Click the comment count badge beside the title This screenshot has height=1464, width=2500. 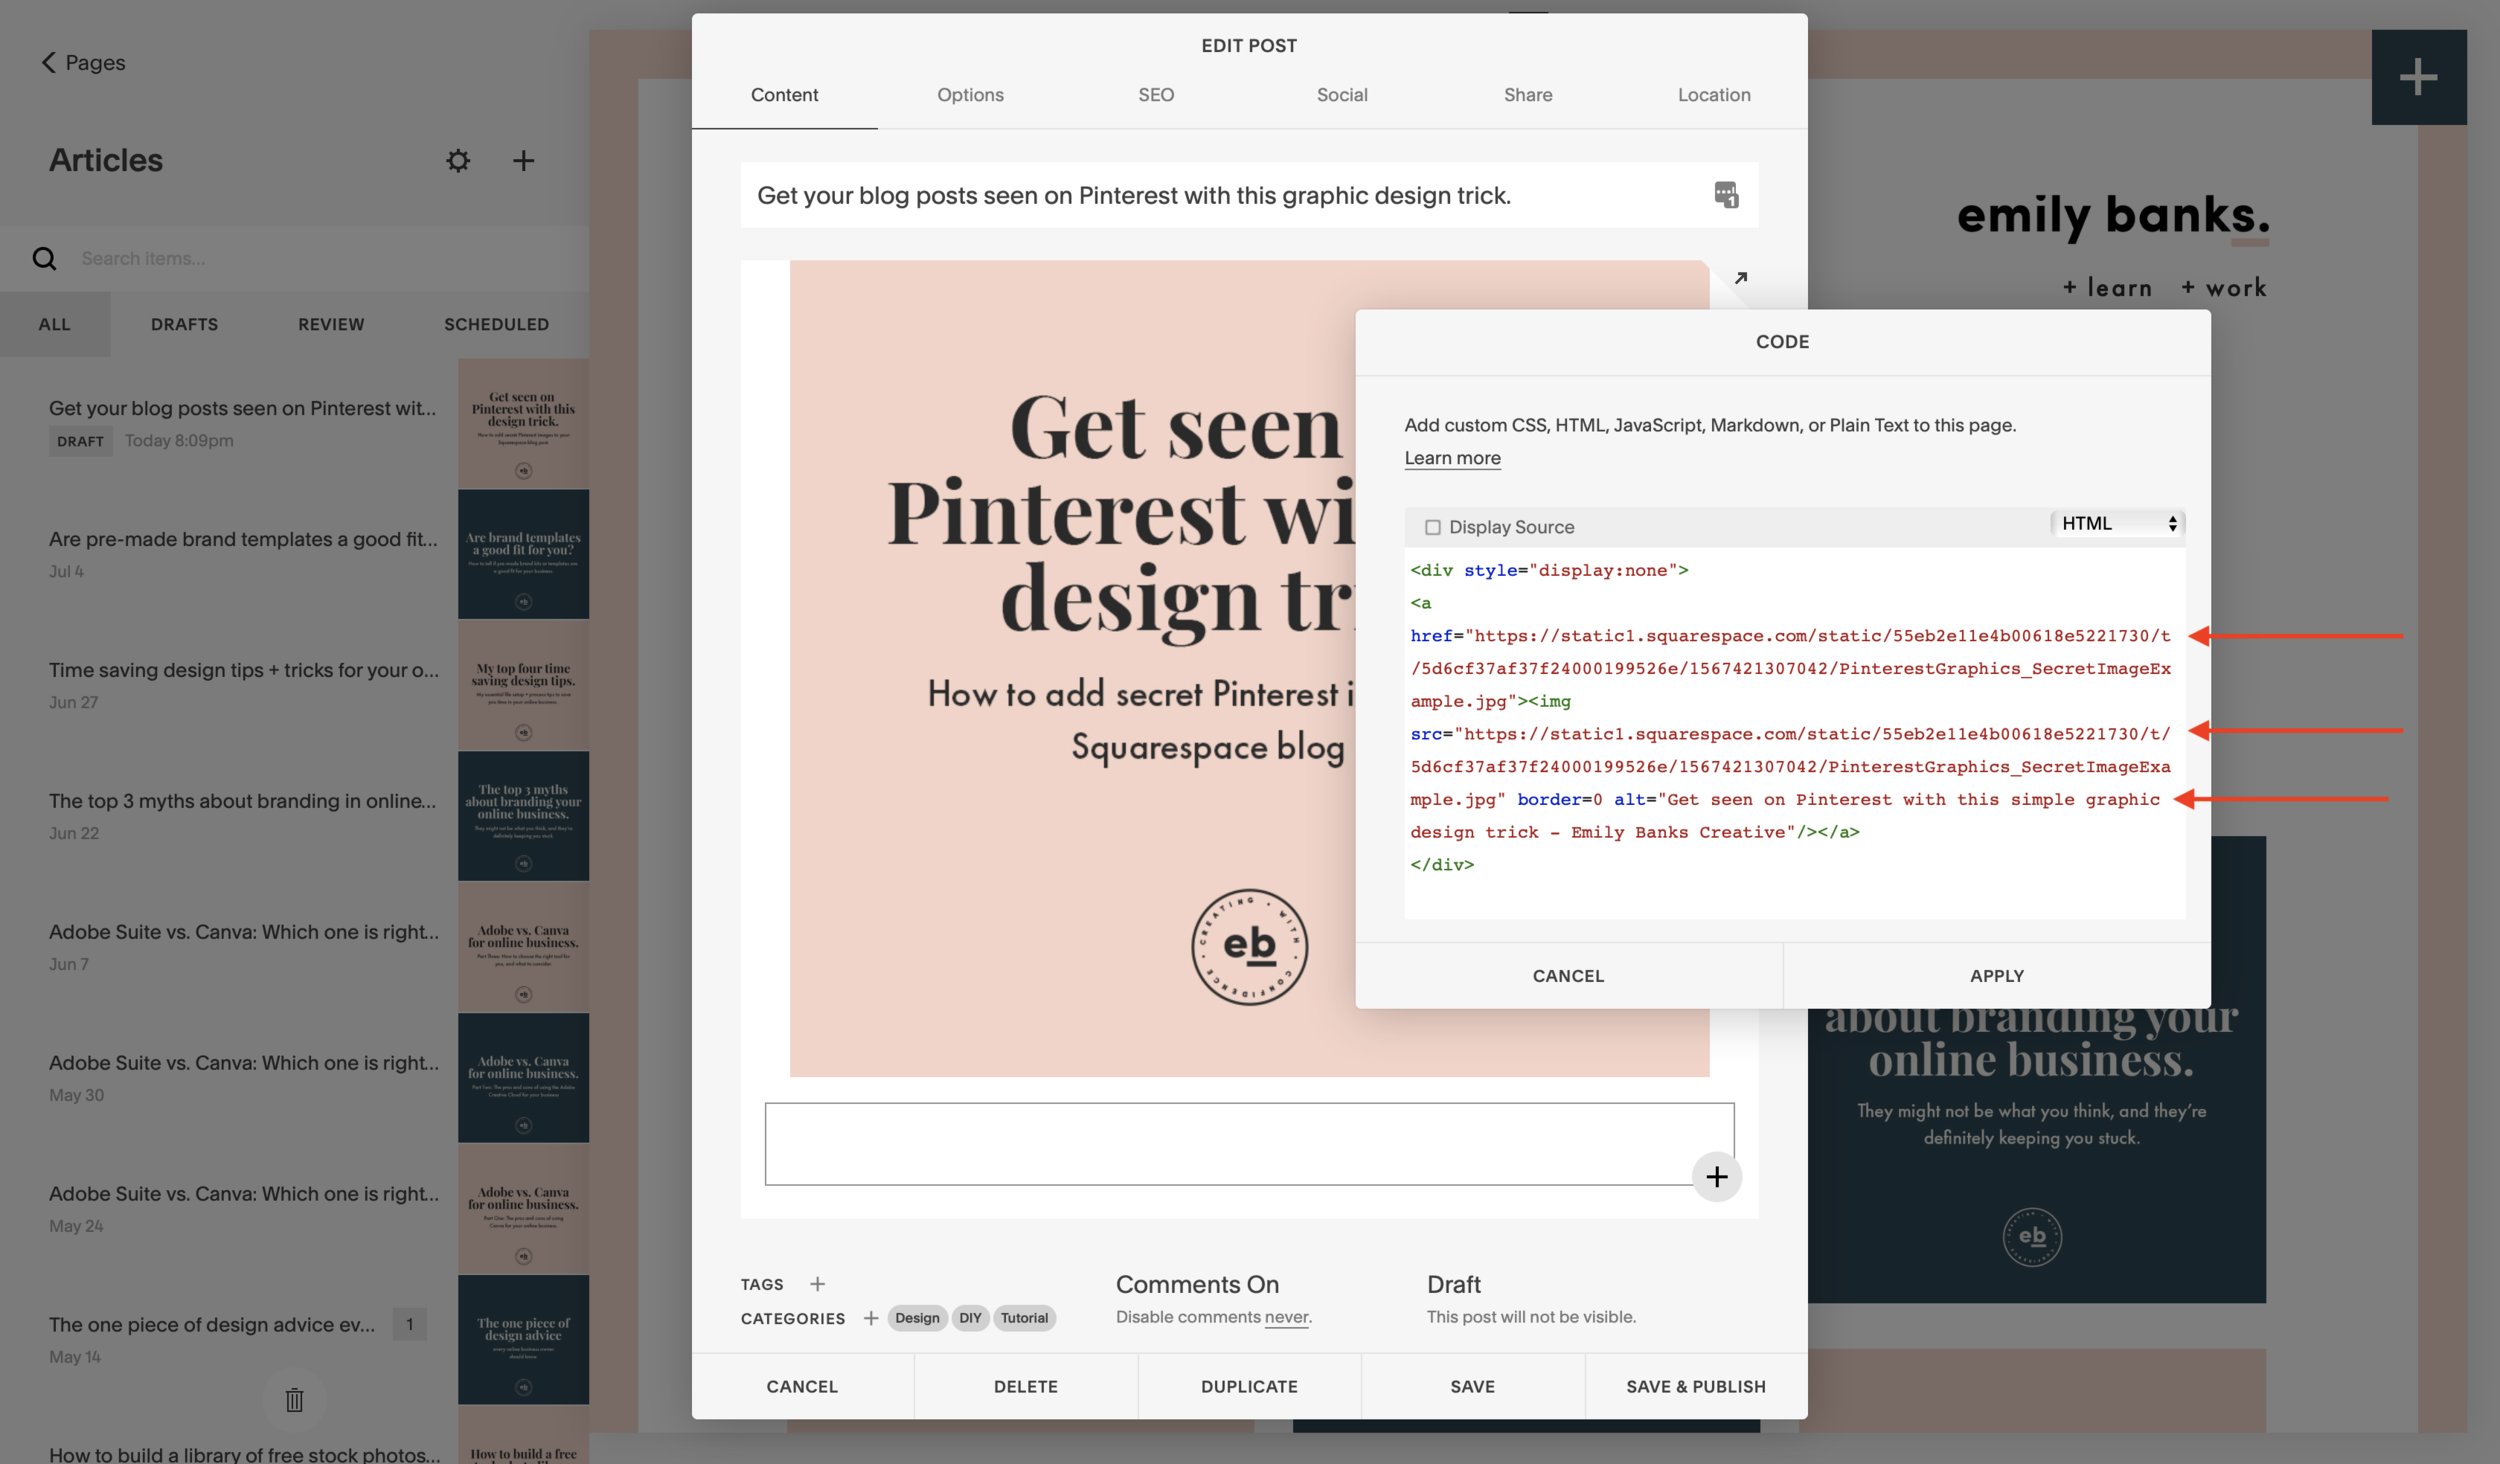tap(1725, 195)
